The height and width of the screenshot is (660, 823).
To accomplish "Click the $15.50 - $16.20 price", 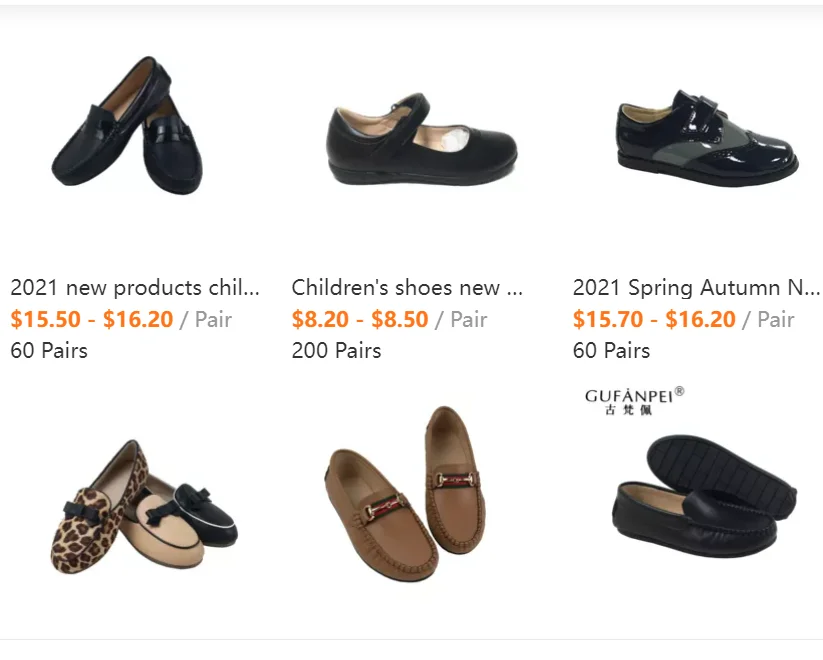I will tap(91, 320).
